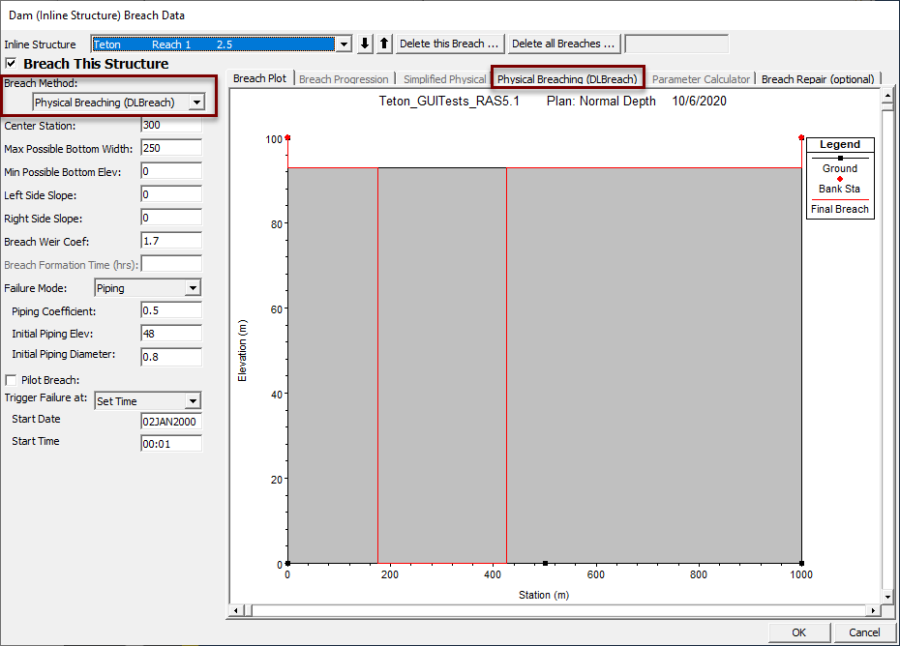Select the Breach Repair (optional) tab
The width and height of the screenshot is (900, 646).
click(x=818, y=78)
